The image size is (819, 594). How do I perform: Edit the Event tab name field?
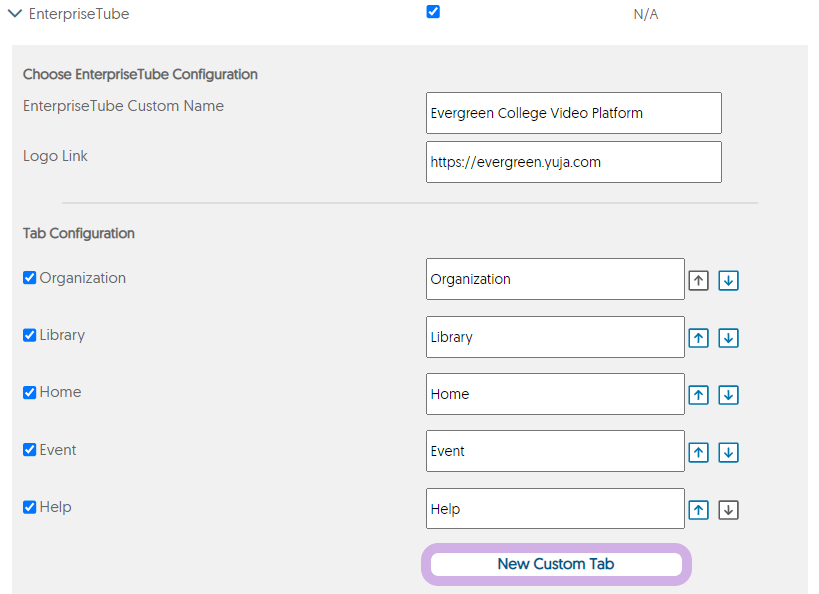tap(555, 451)
